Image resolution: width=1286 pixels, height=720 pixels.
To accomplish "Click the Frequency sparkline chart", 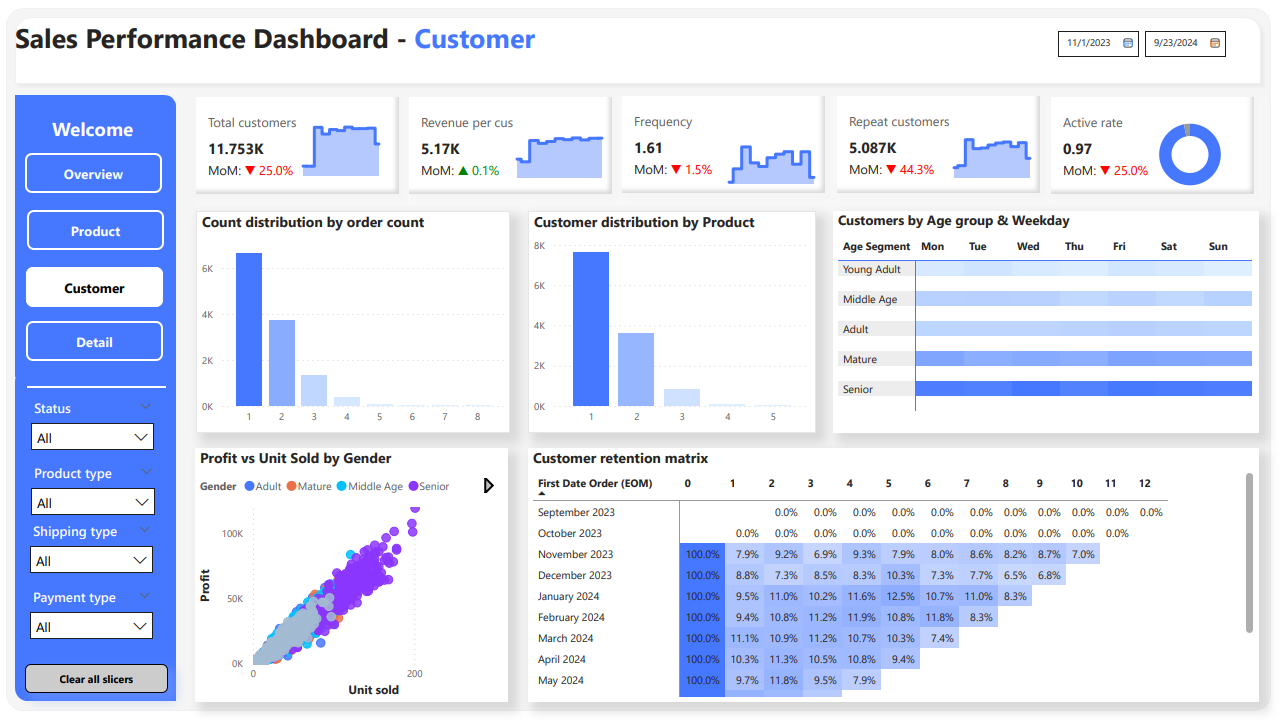I will pyautogui.click(x=772, y=163).
